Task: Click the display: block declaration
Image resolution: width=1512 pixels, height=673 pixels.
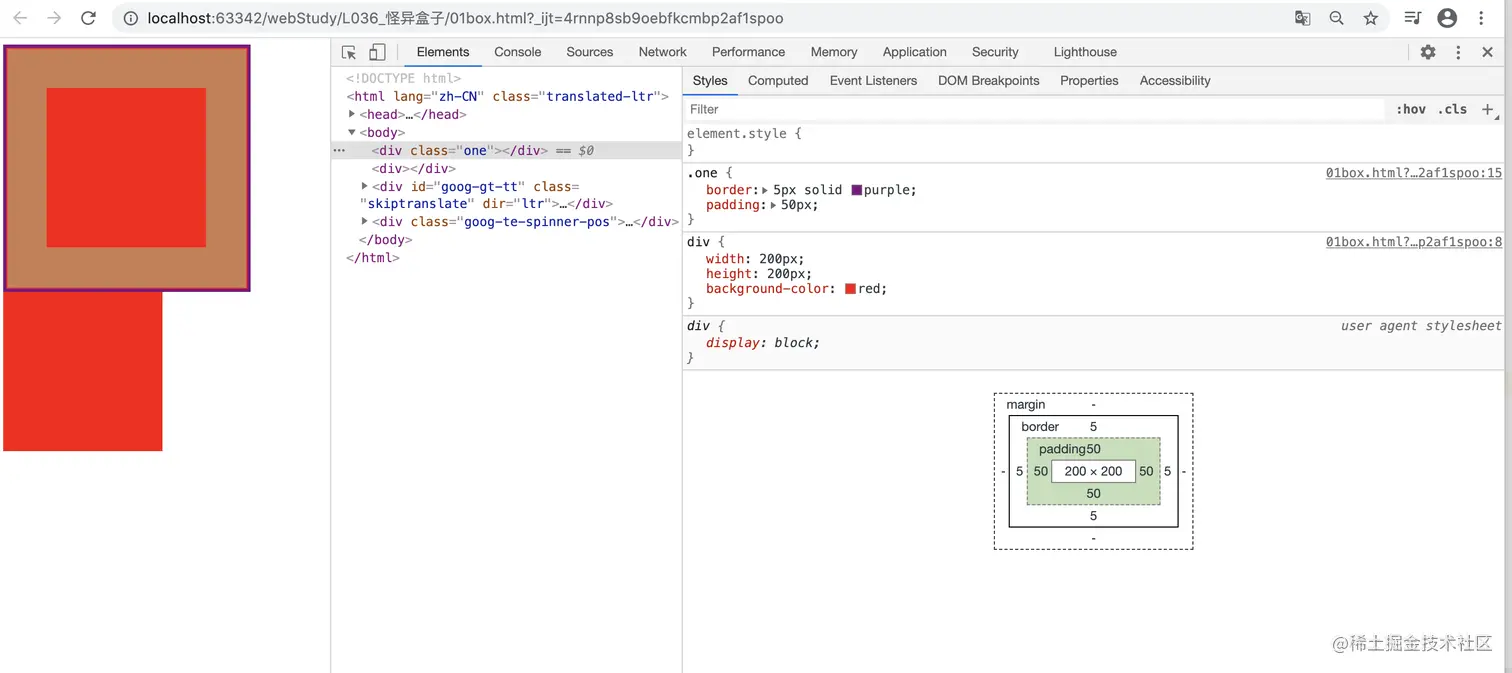Action: (763, 343)
